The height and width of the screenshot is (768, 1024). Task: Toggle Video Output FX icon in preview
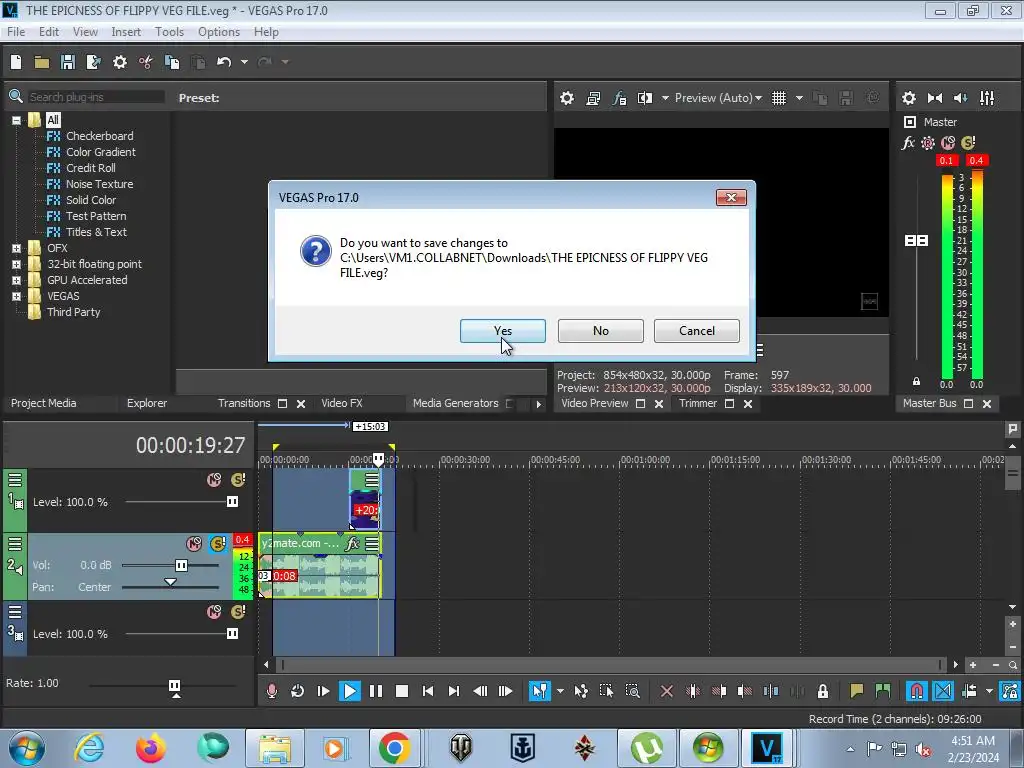(x=619, y=98)
